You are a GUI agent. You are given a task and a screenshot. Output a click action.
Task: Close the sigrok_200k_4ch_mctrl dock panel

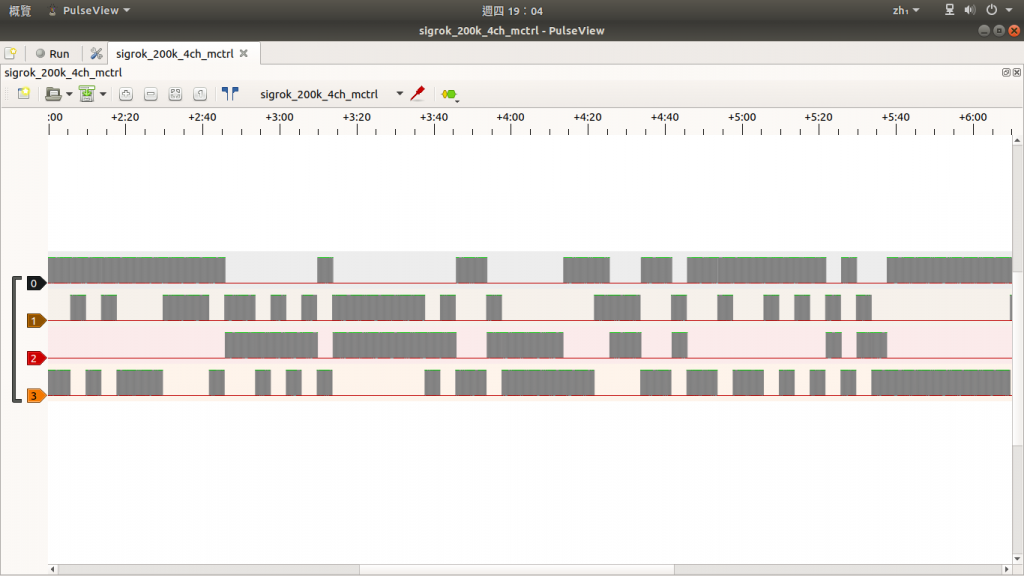(x=1017, y=72)
